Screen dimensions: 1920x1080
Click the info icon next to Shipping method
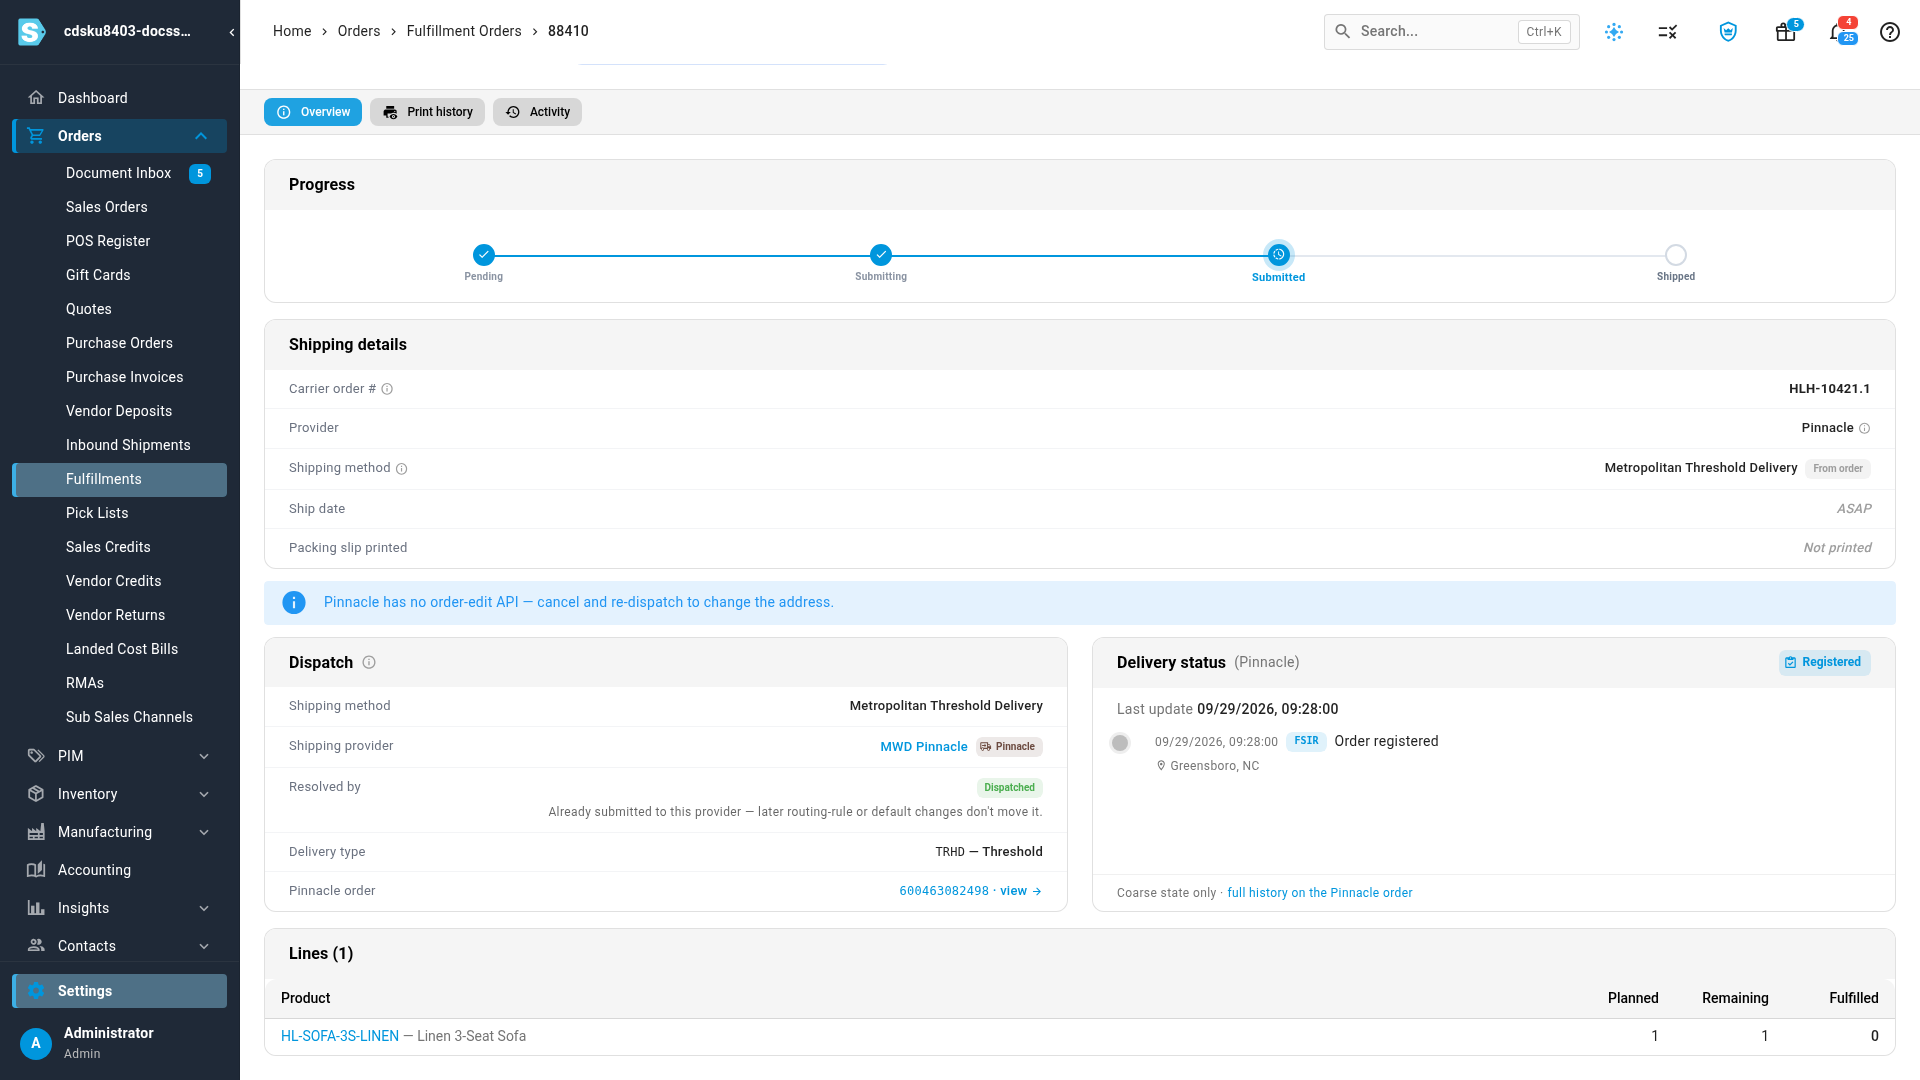point(401,469)
